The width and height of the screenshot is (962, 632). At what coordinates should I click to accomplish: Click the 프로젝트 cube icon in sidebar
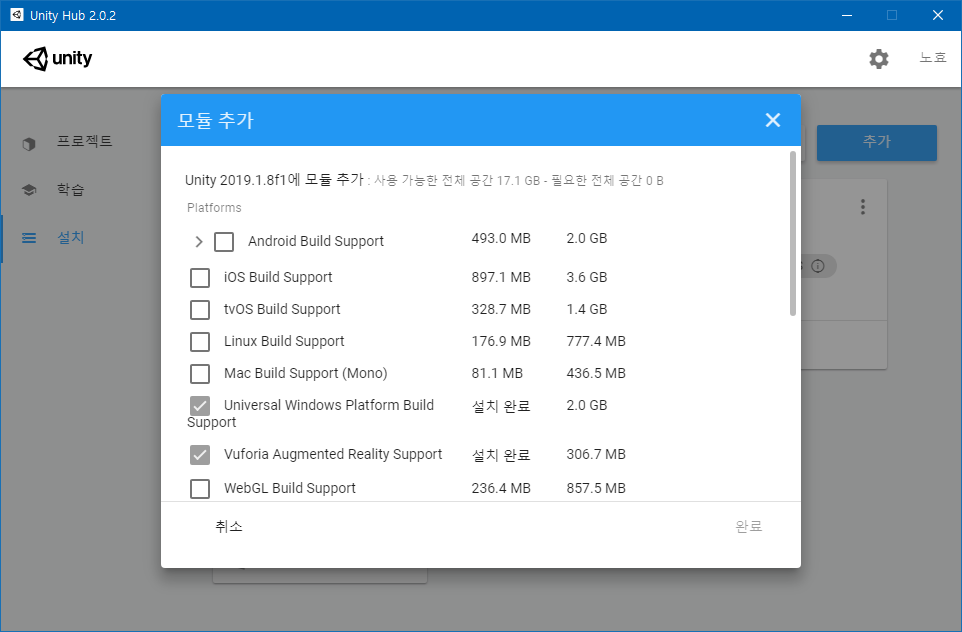point(29,144)
